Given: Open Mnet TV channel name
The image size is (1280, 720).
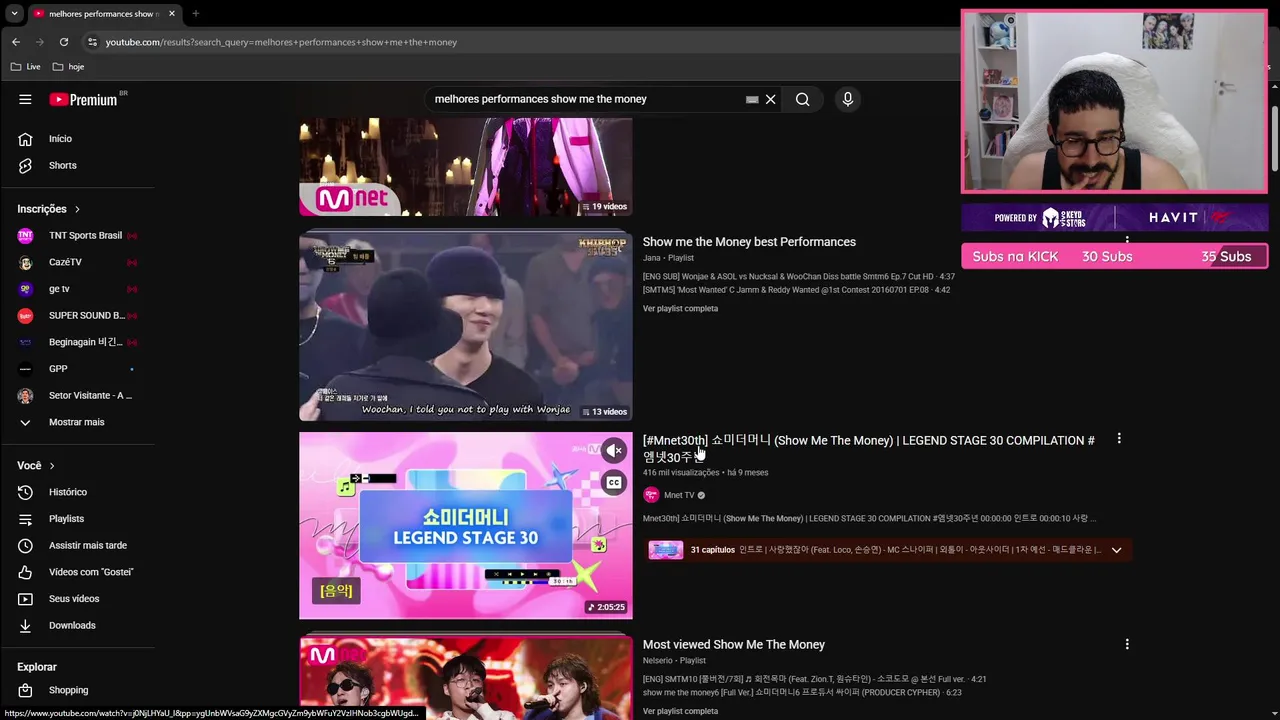Looking at the screenshot, I should click(x=679, y=495).
